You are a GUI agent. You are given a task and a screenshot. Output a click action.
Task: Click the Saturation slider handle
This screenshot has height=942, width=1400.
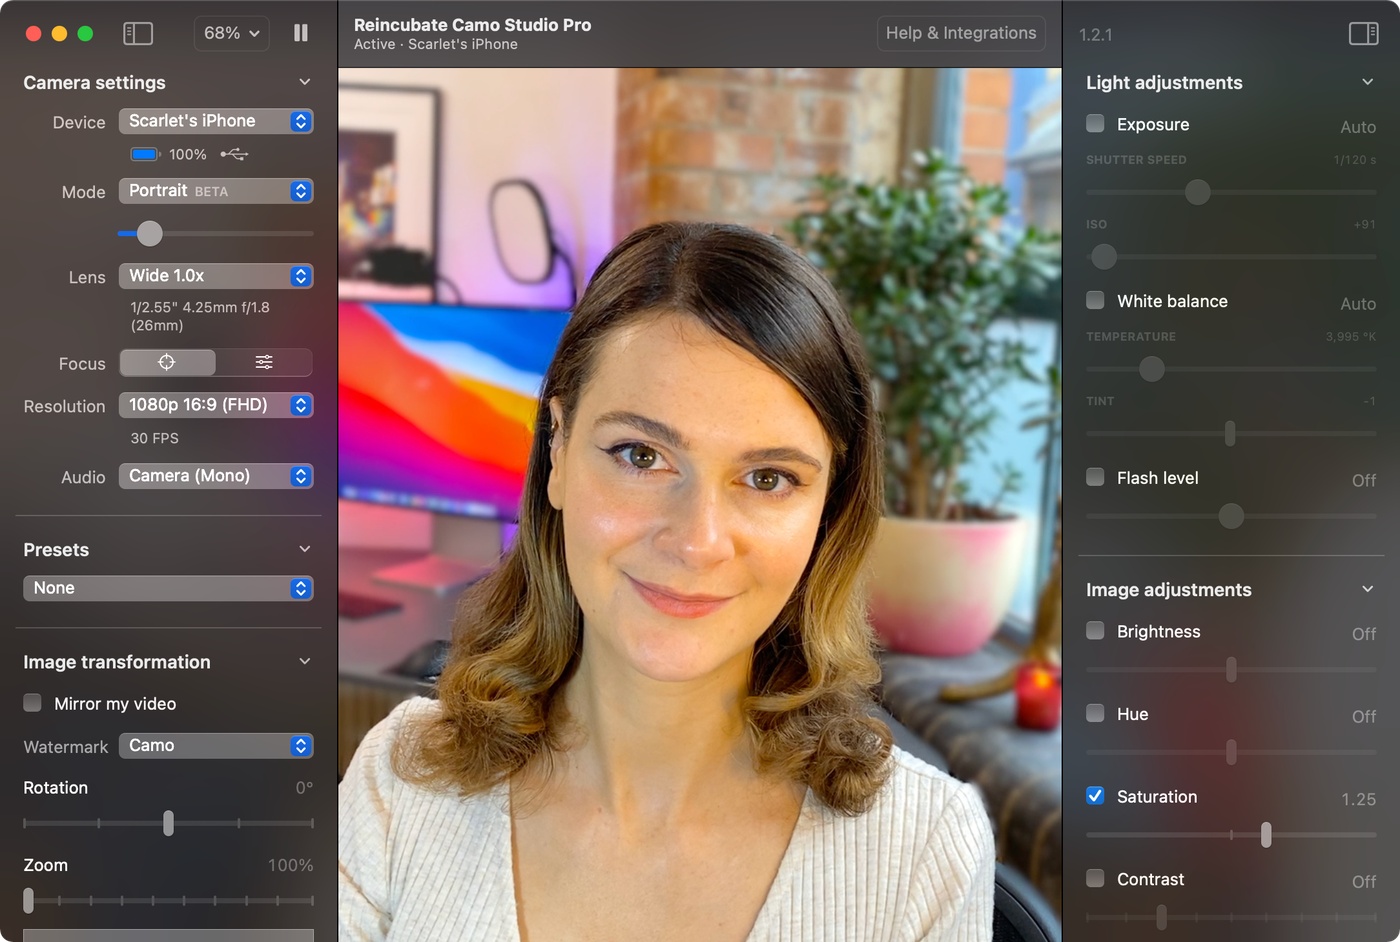pos(1266,834)
